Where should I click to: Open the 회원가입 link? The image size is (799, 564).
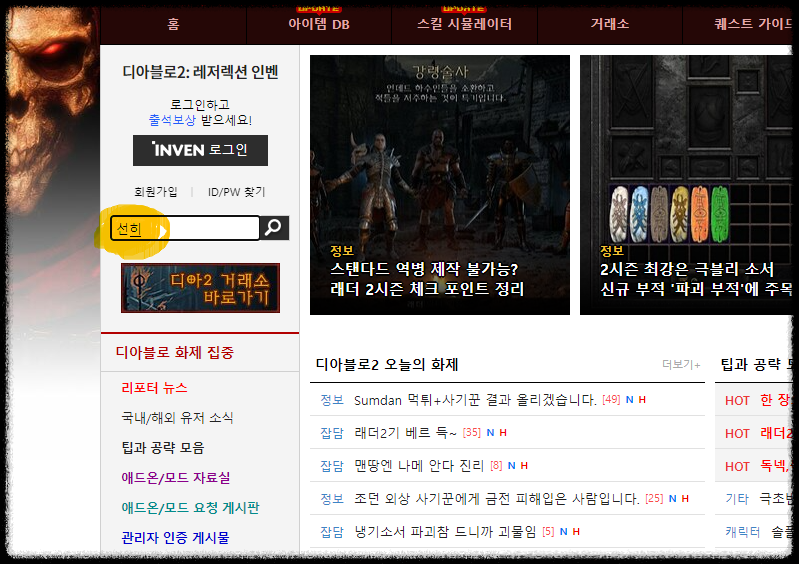tap(156, 192)
